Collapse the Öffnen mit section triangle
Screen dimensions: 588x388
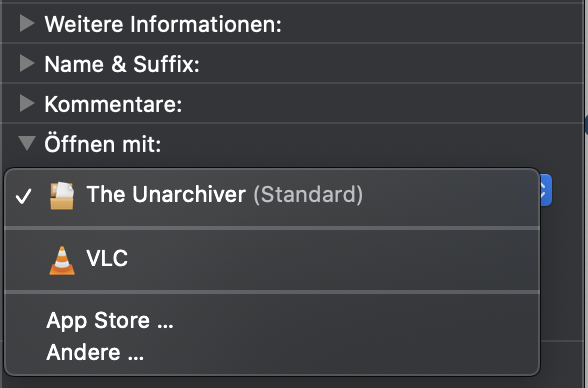(27, 143)
